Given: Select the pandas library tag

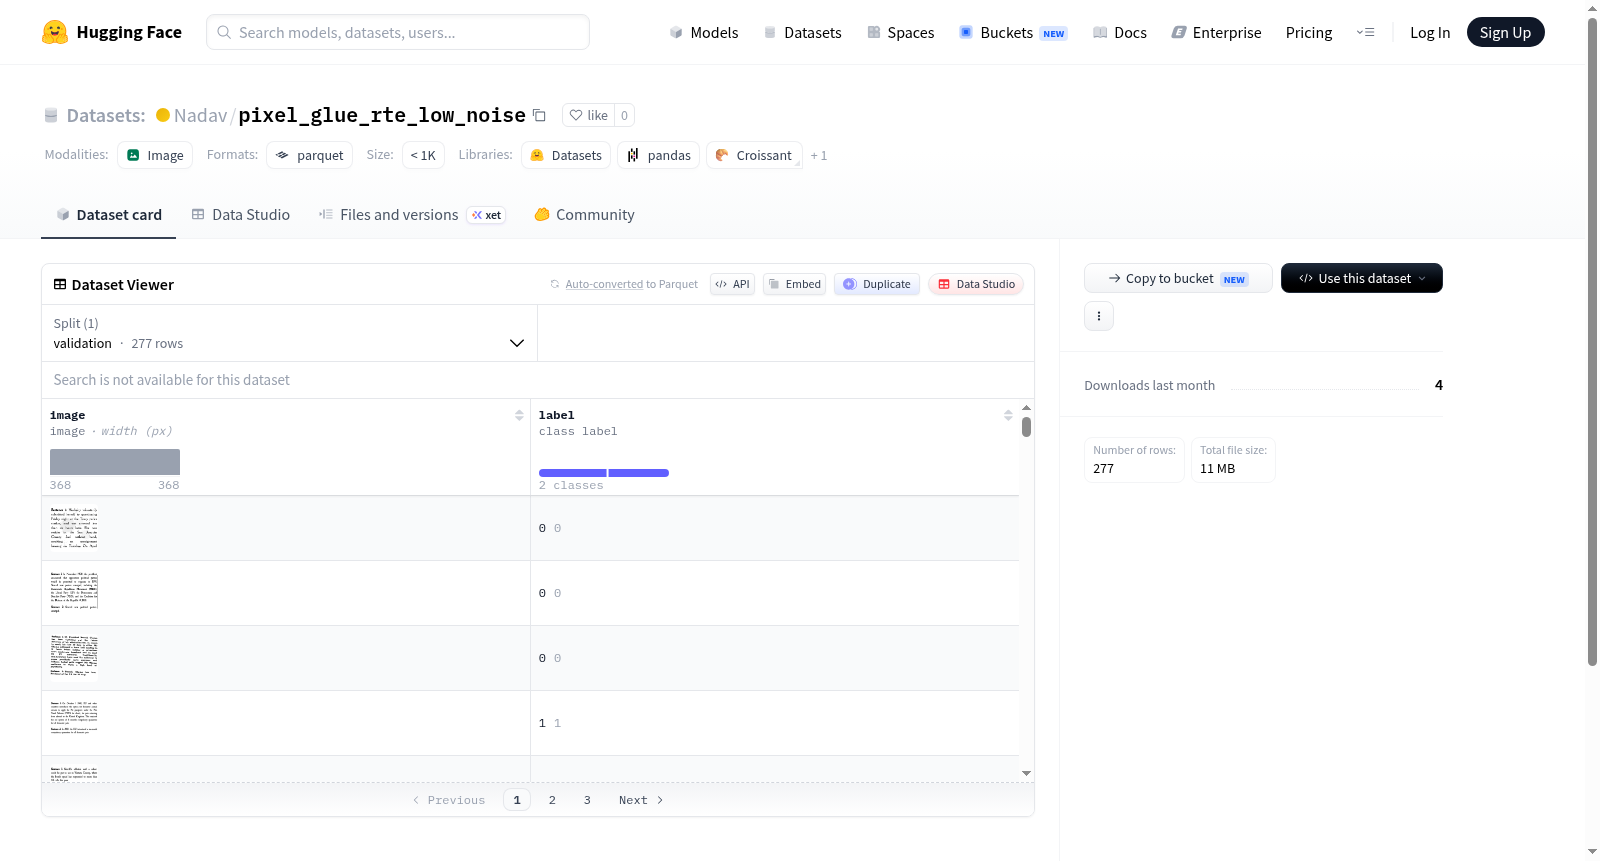Looking at the screenshot, I should click(658, 155).
